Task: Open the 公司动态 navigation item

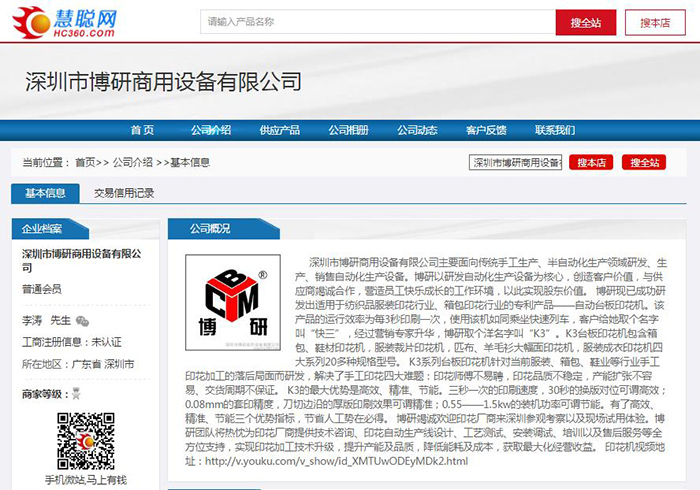Action: [417, 130]
